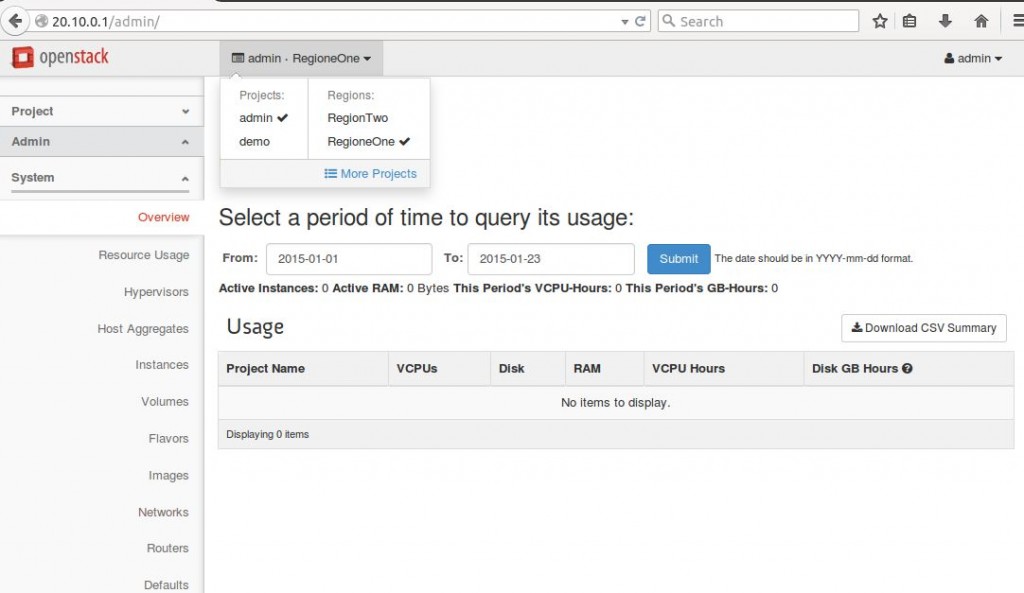Viewport: 1024px width, 593px height.
Task: Click the reader list icon in the toolbar
Action: [911, 20]
